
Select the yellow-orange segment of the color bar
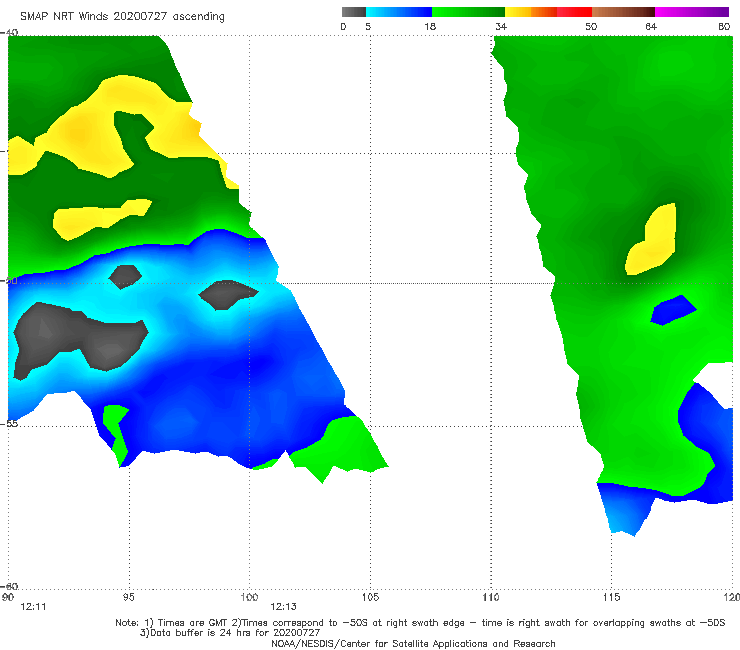[531, 12]
